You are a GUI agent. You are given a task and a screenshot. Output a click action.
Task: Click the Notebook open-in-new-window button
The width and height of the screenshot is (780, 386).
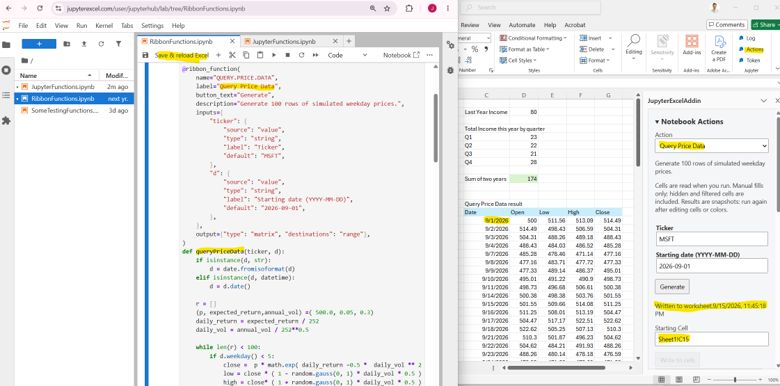[401, 55]
